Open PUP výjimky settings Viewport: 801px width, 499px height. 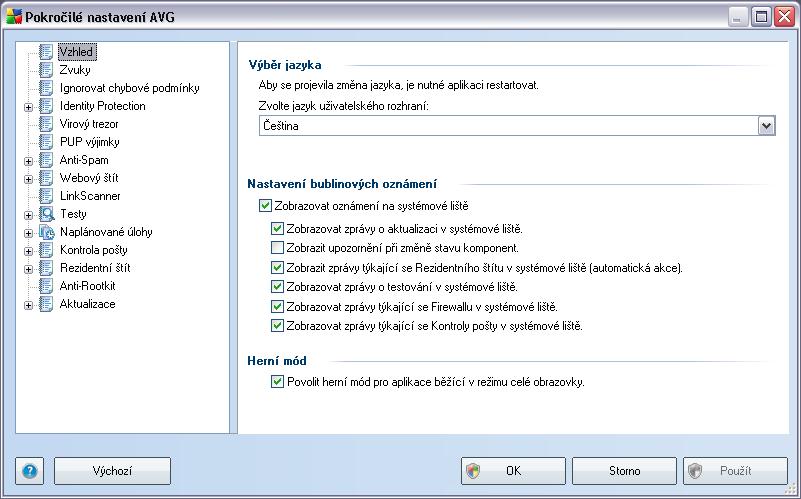(x=89, y=141)
